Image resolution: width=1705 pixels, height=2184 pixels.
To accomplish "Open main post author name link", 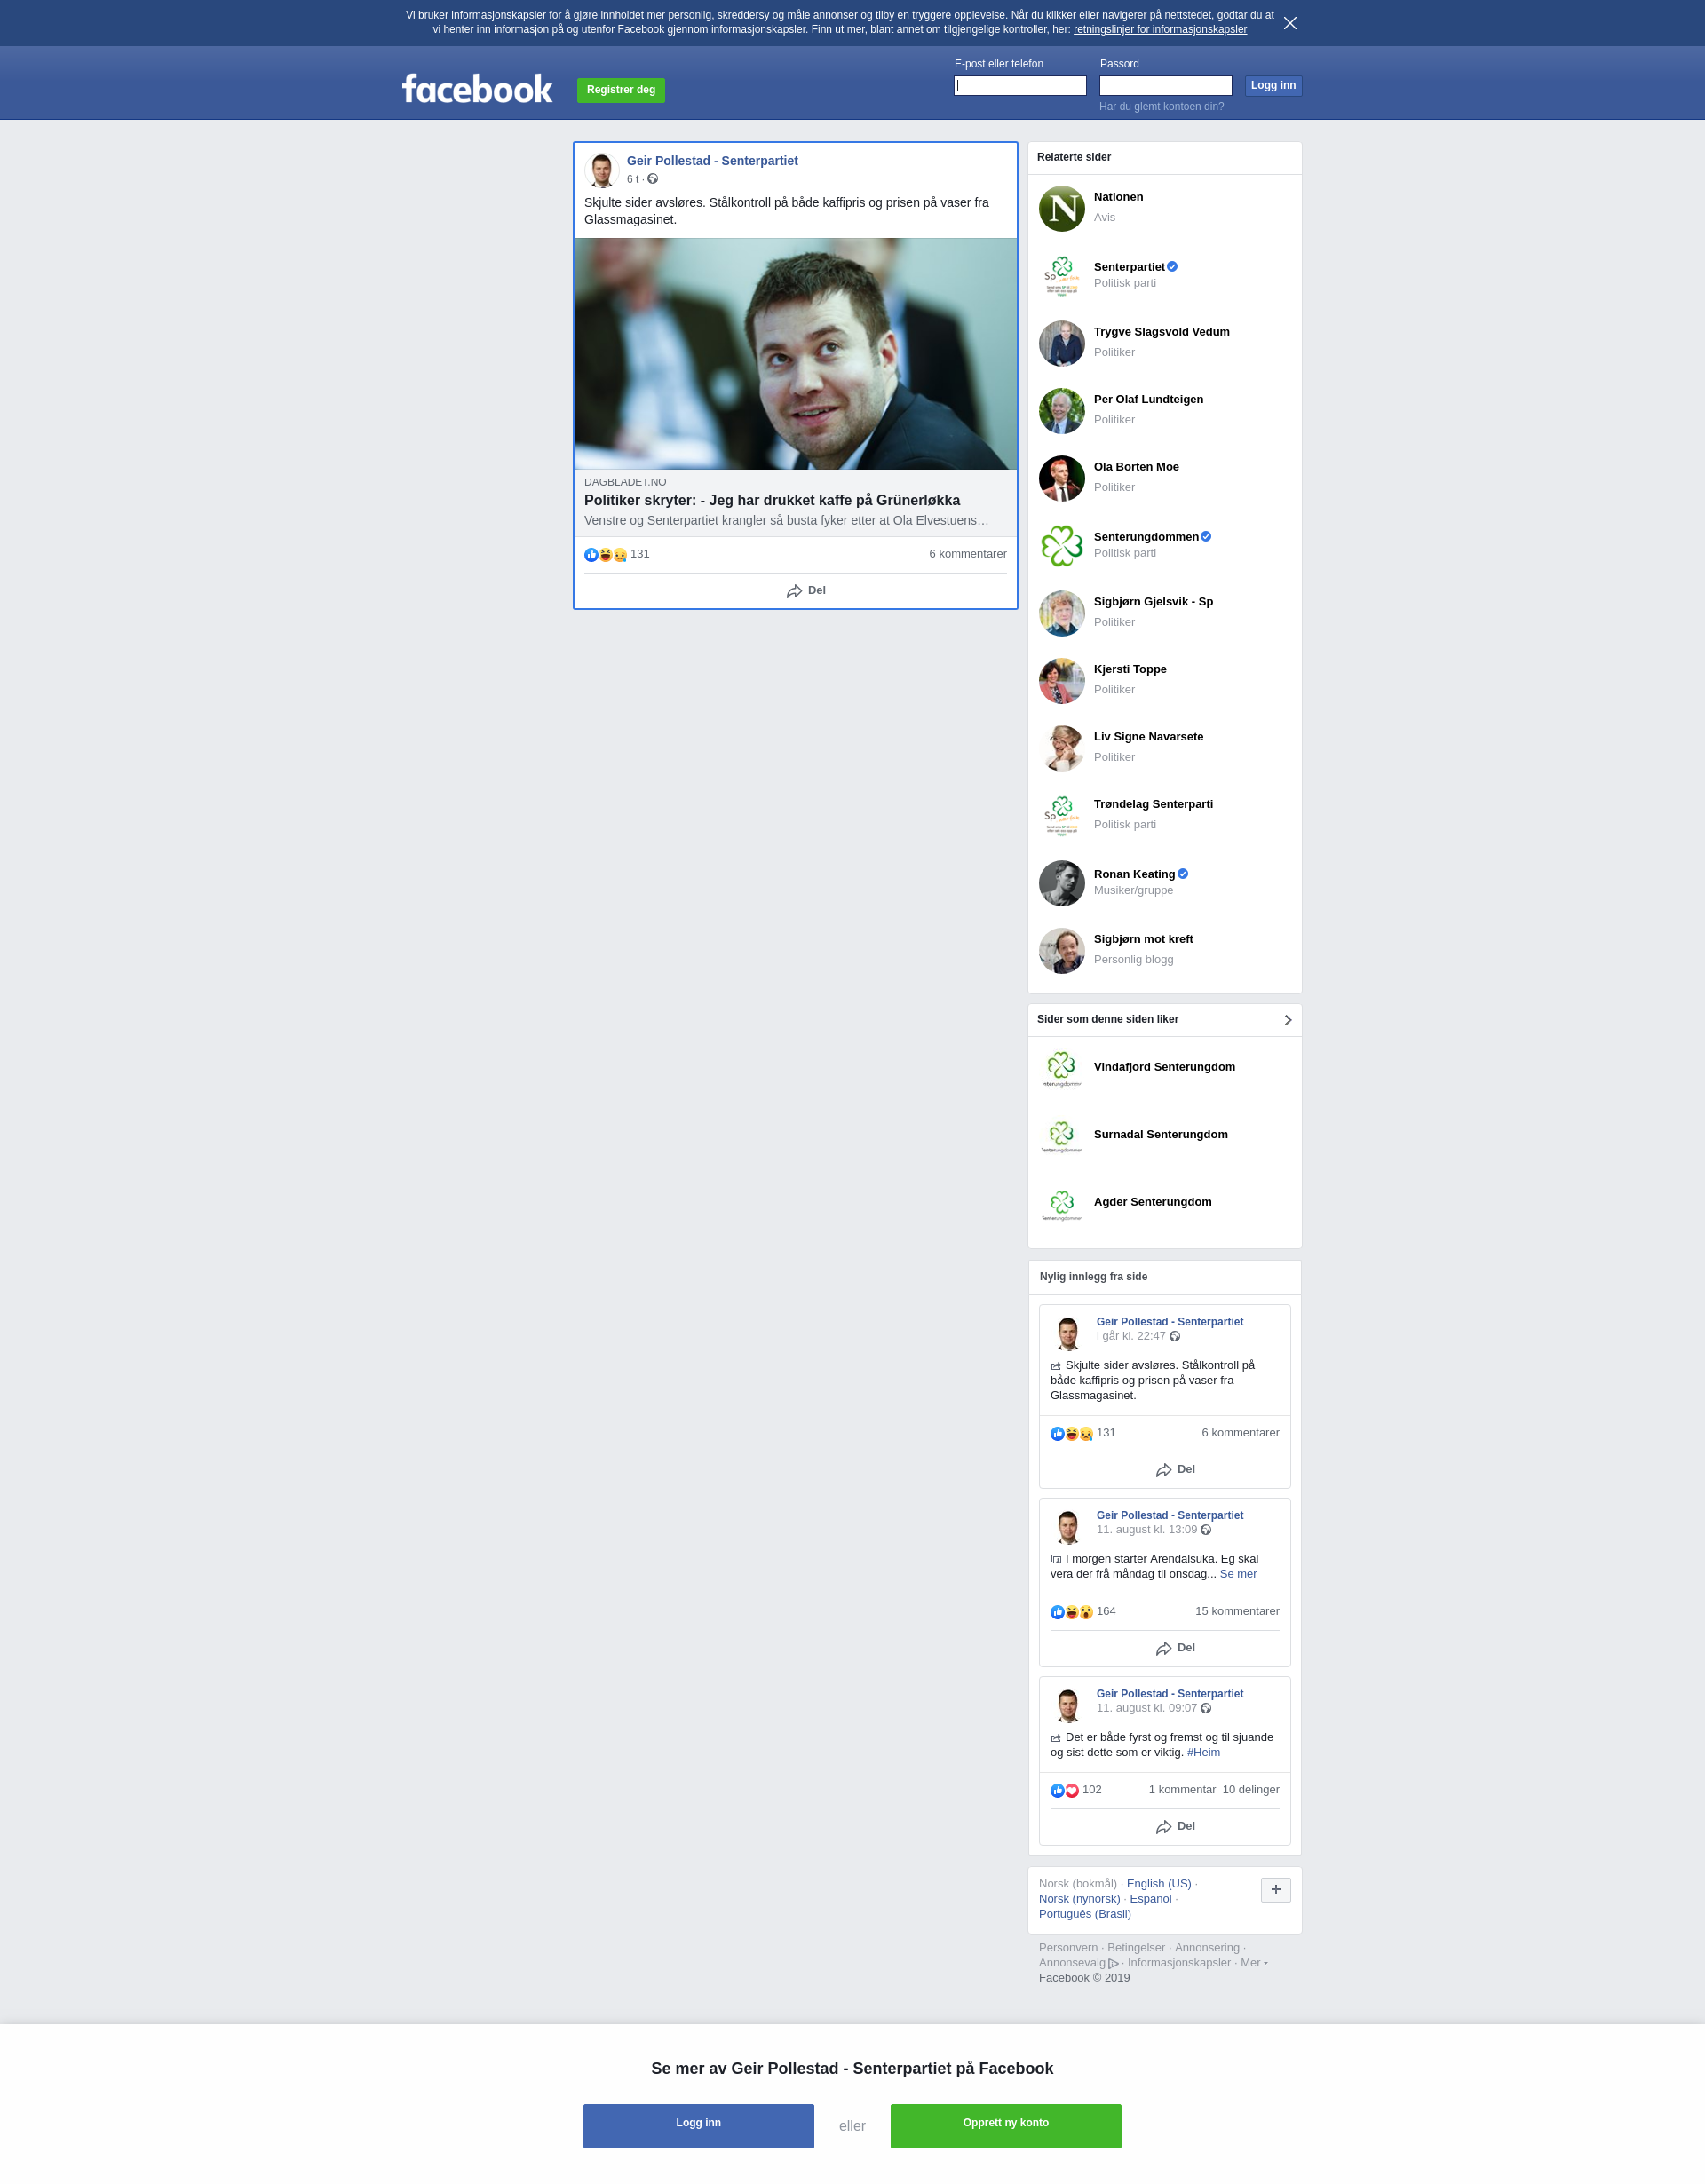I will tap(712, 161).
